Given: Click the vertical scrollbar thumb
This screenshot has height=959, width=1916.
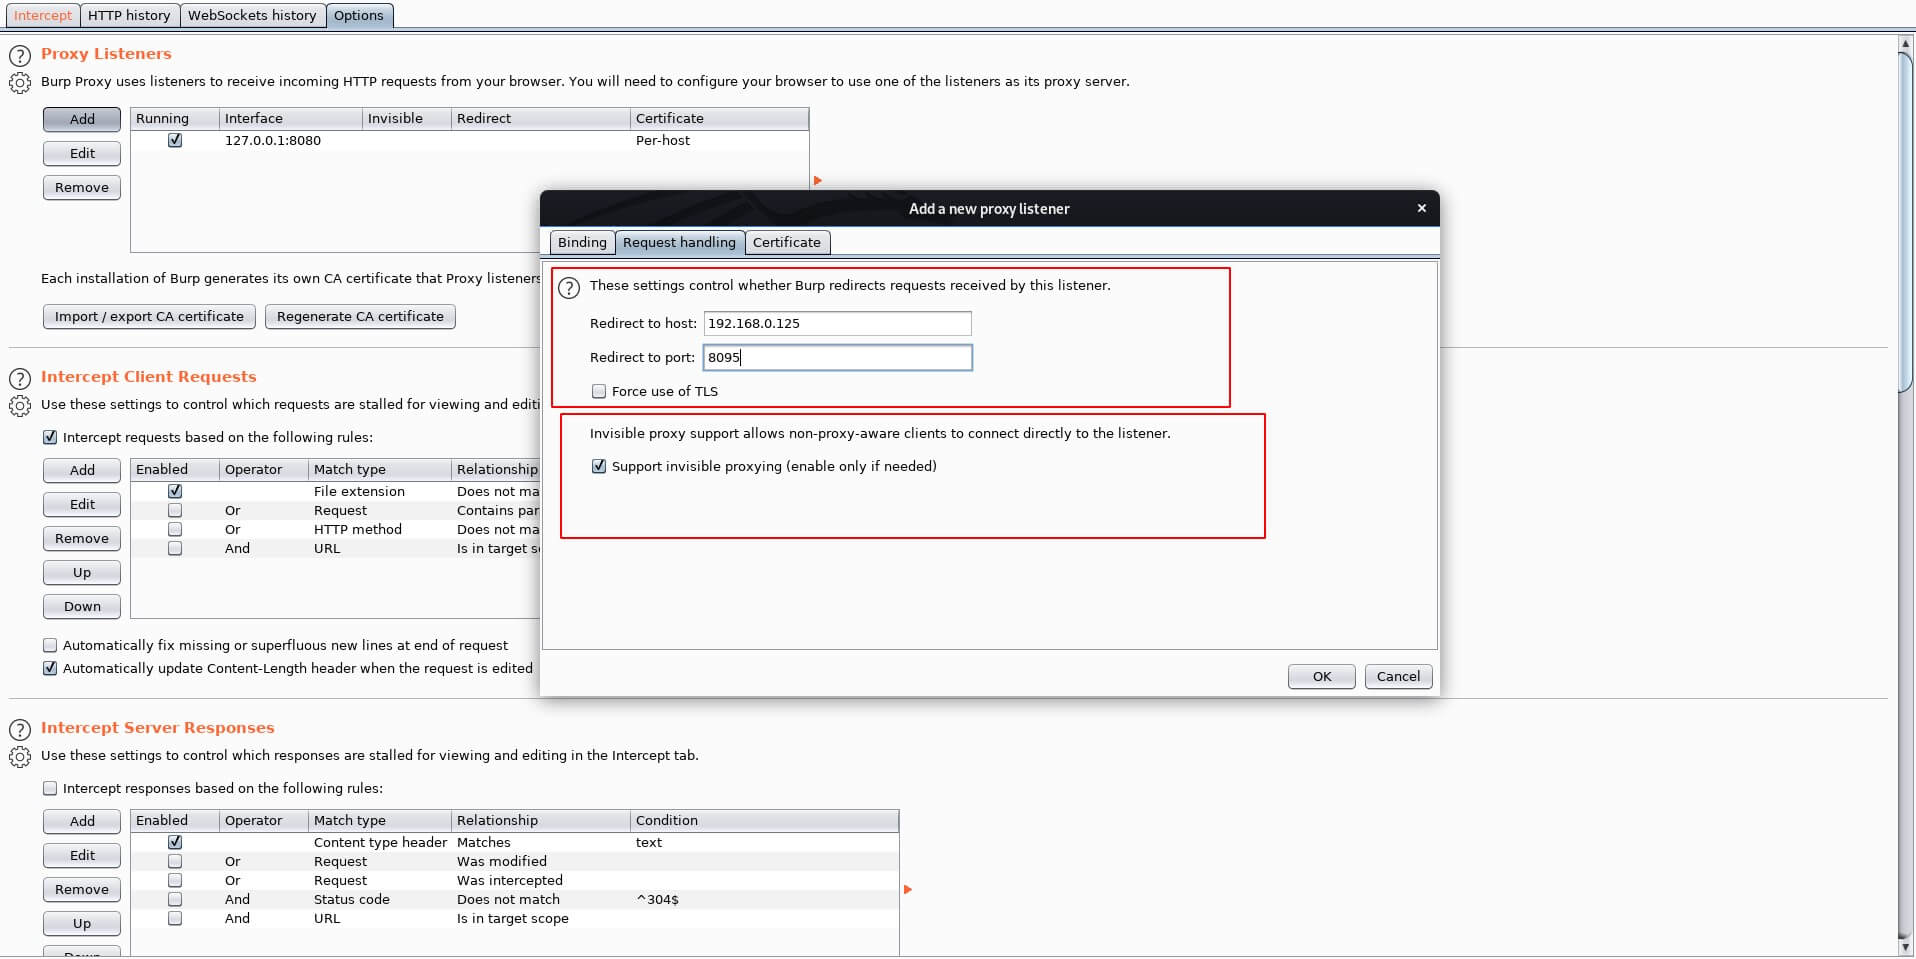Looking at the screenshot, I should [1906, 220].
